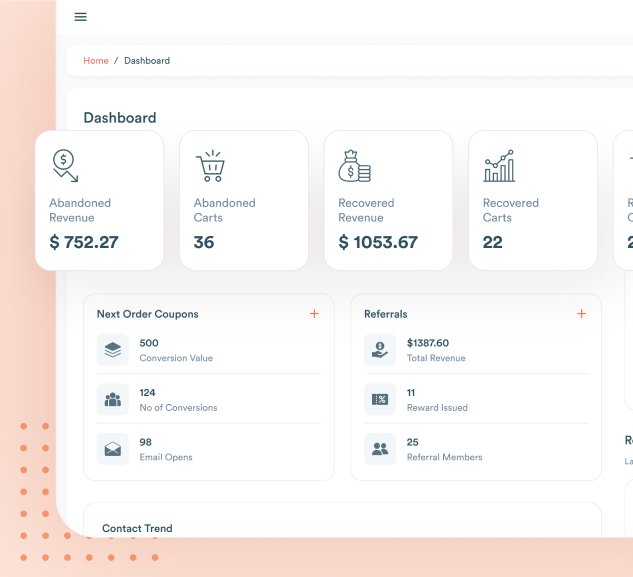
Task: Click the Total Revenue label
Action: coord(436,358)
